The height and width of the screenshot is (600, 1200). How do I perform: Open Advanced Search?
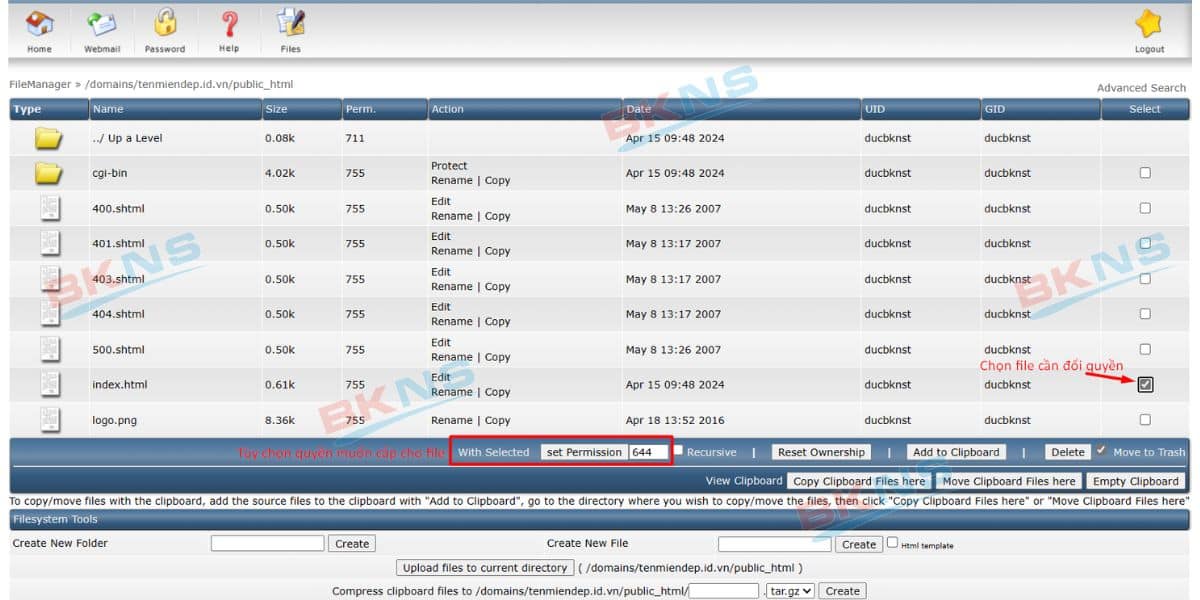[1140, 87]
